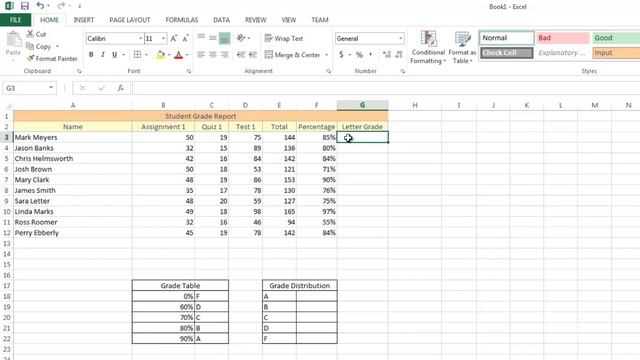640x360 pixels.
Task: Undo the last action
Action: point(40,6)
